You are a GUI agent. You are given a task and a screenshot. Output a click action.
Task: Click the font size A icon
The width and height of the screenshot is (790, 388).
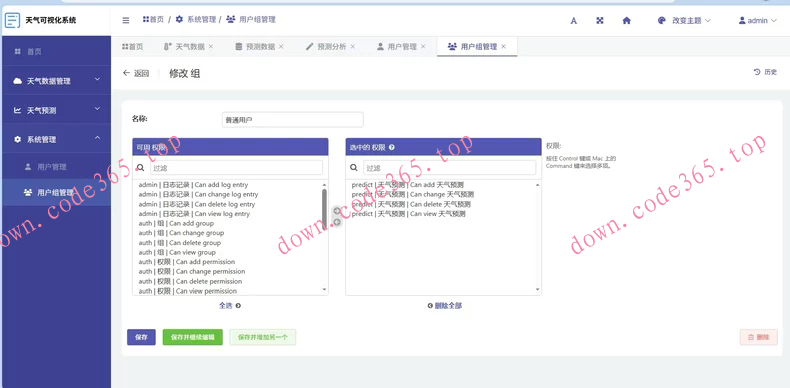pos(573,21)
